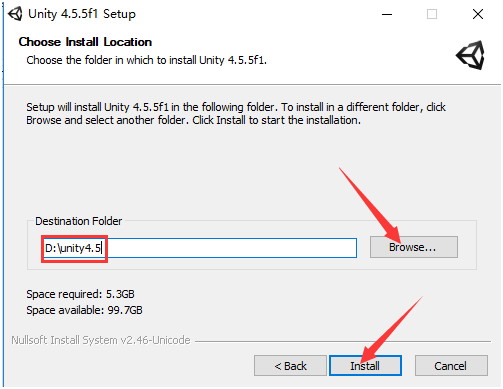Click the Destination Folder group label
The width and height of the screenshot is (503, 389).
click(79, 221)
